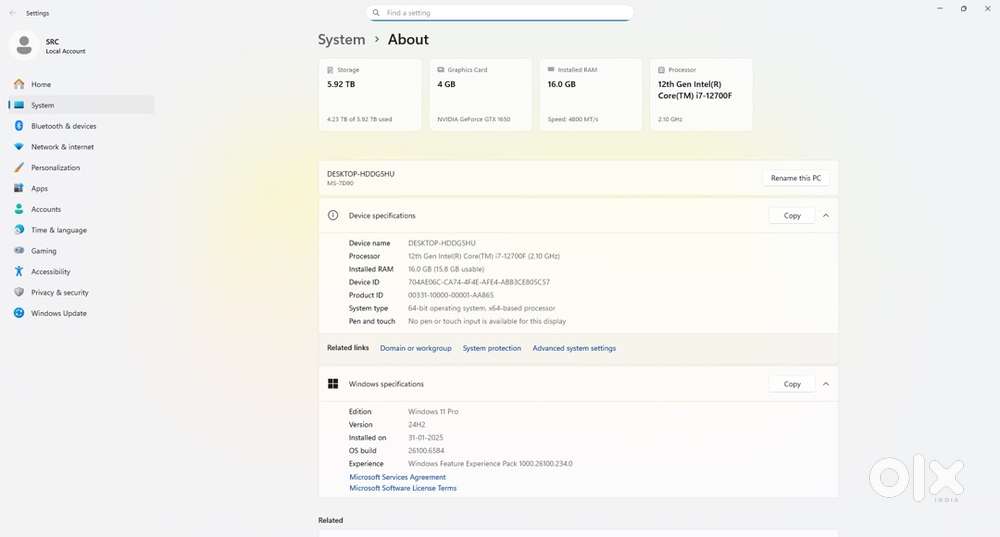Select Time & language in sidebar
This screenshot has width=1000, height=537.
[x=58, y=230]
